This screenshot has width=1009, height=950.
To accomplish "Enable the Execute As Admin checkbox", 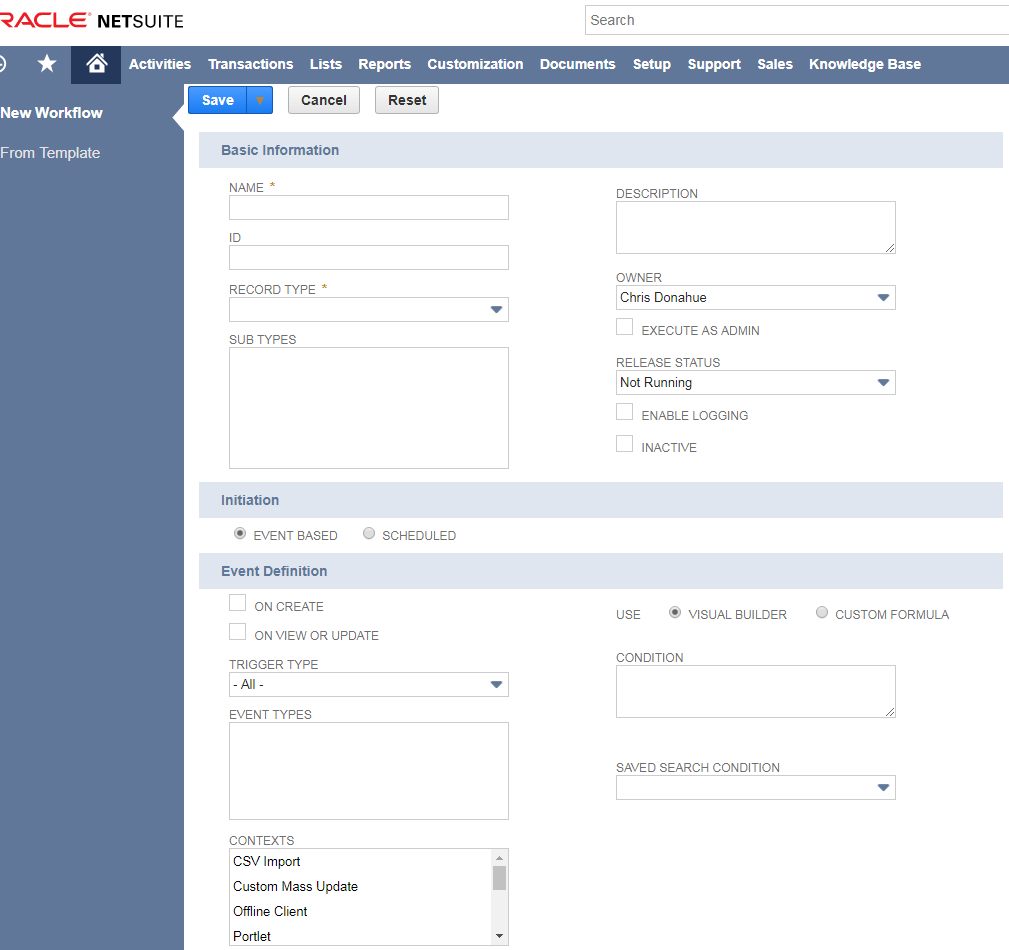I will click(624, 326).
